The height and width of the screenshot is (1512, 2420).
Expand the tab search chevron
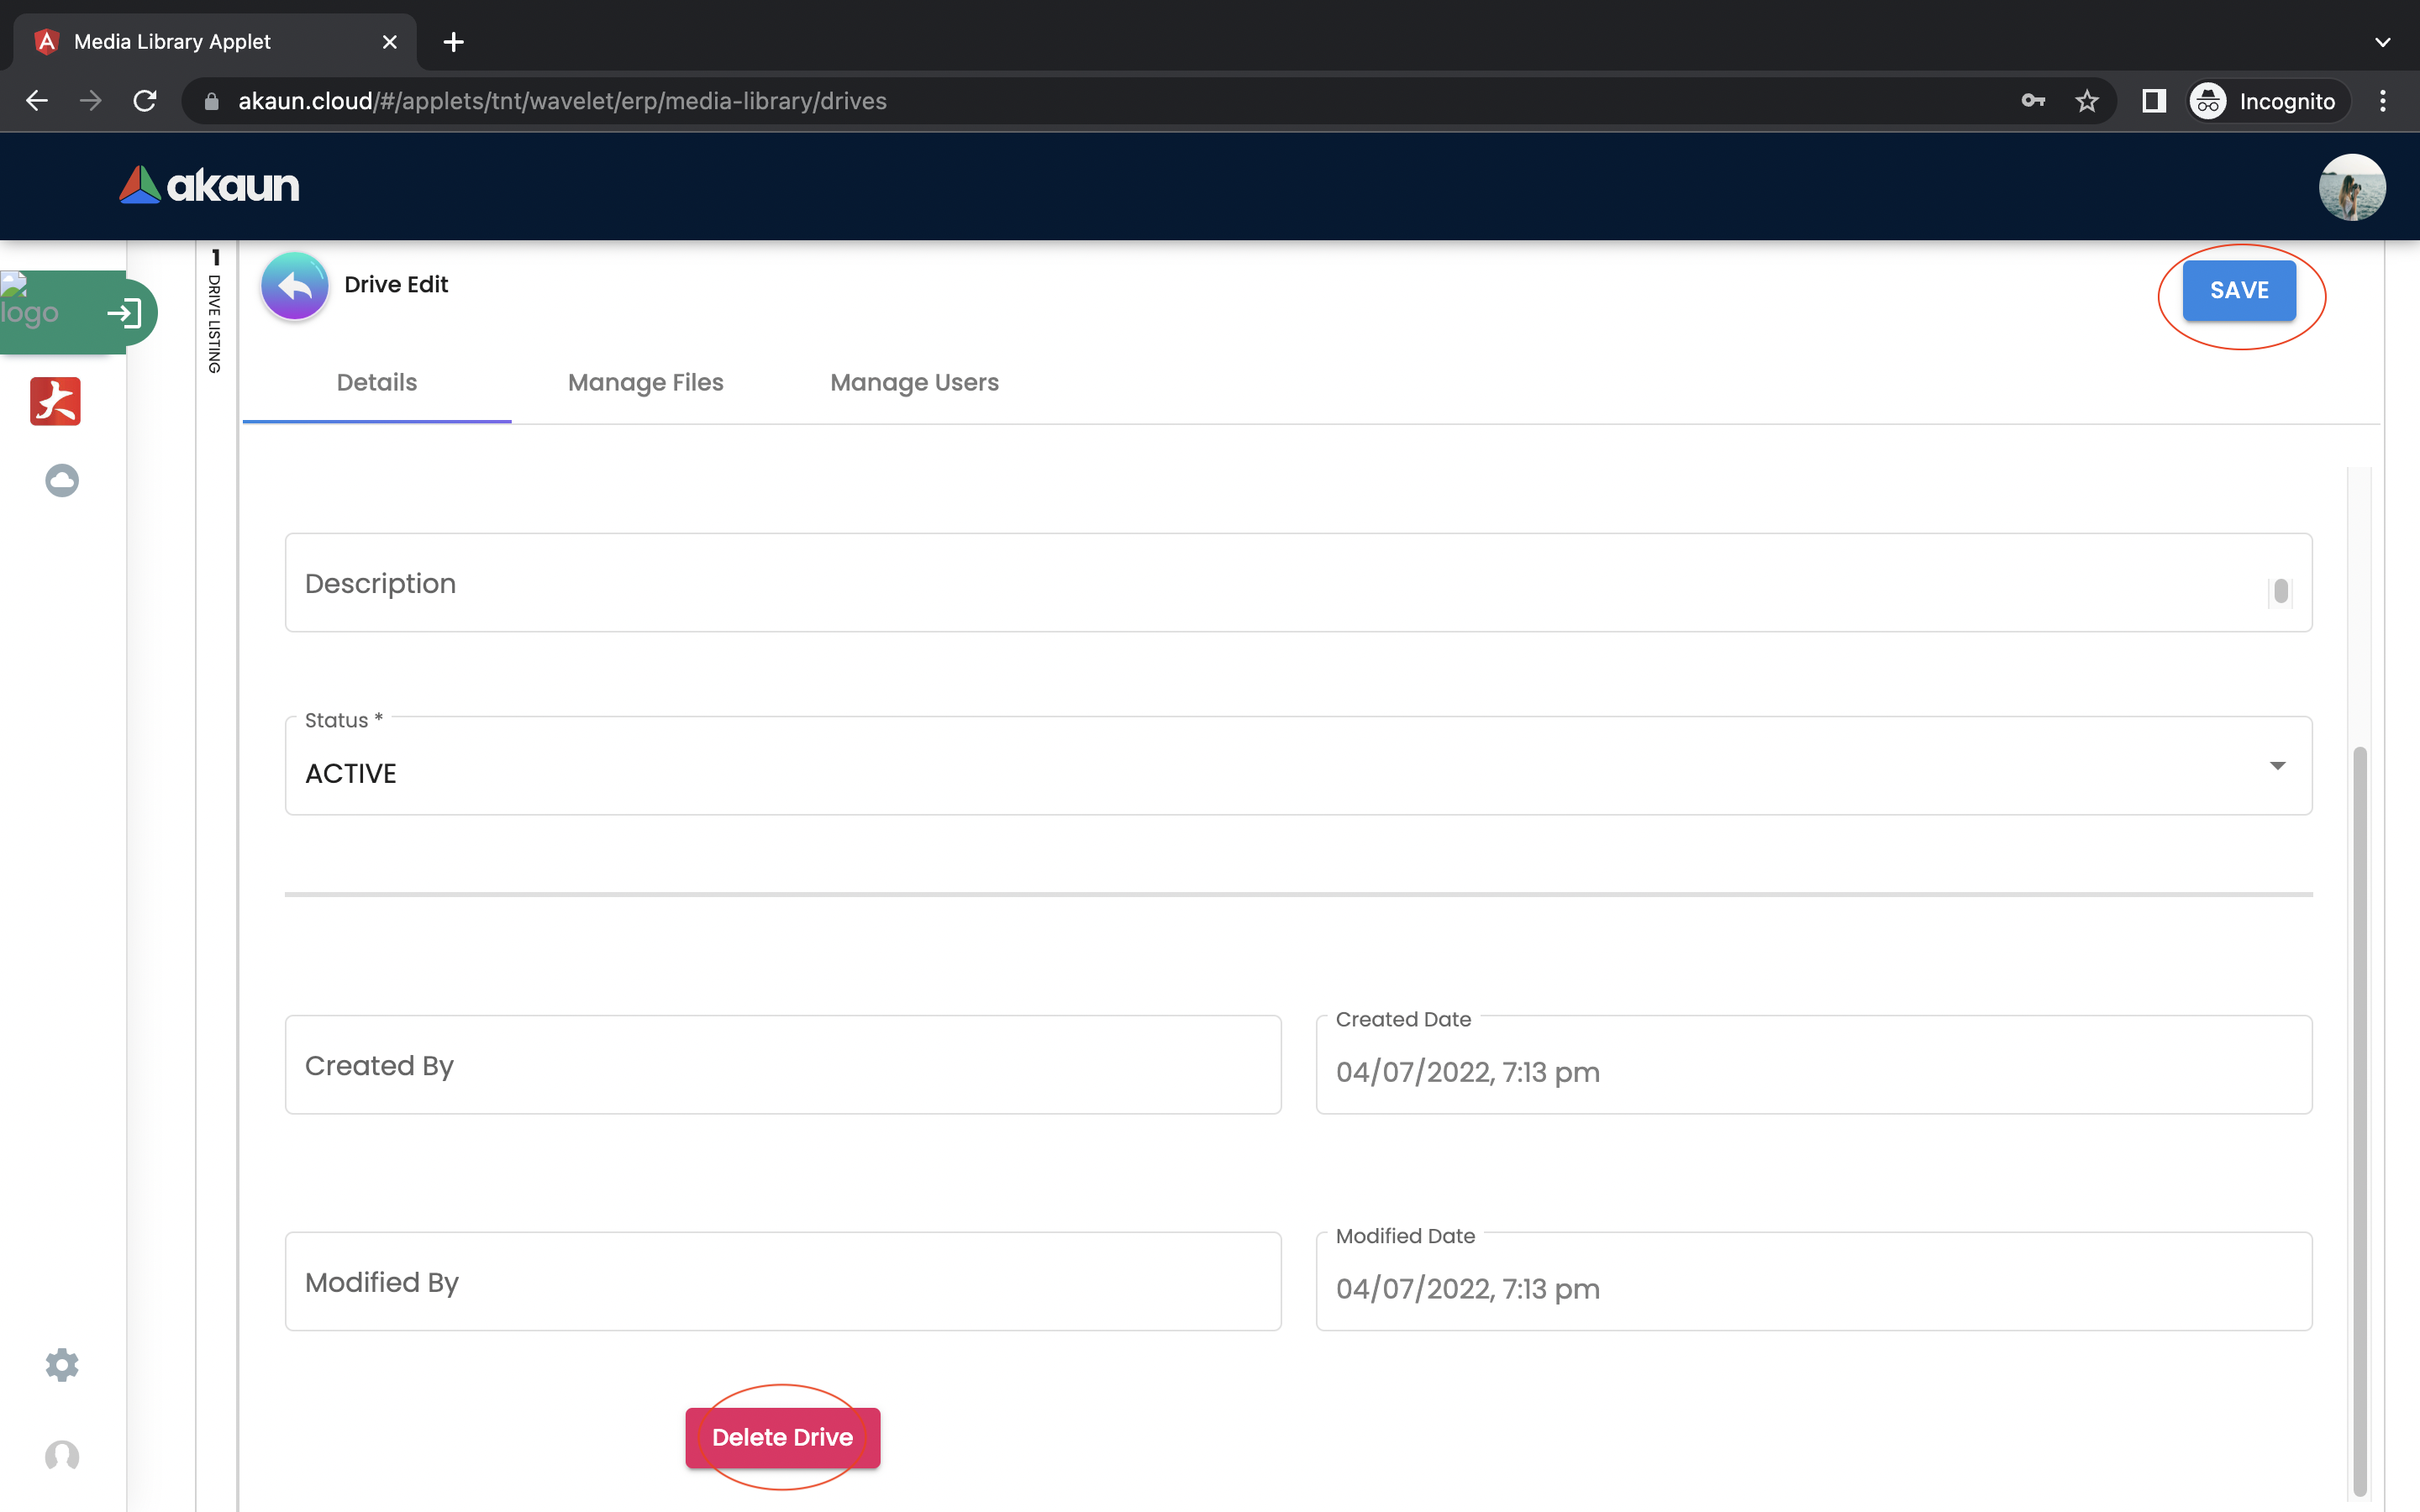tap(2382, 42)
